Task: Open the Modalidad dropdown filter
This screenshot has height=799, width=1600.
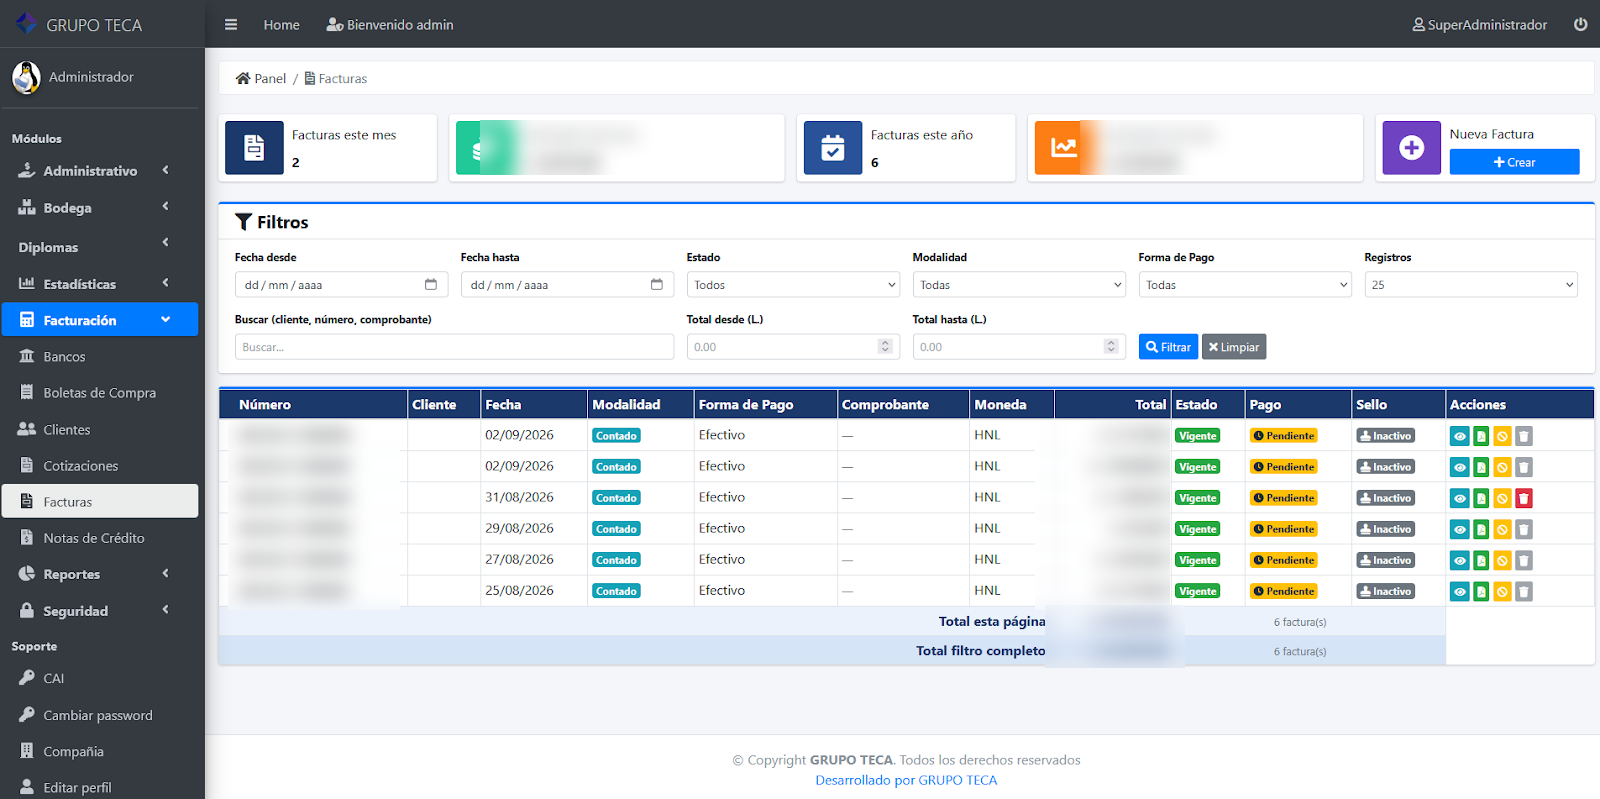Action: tap(1019, 285)
